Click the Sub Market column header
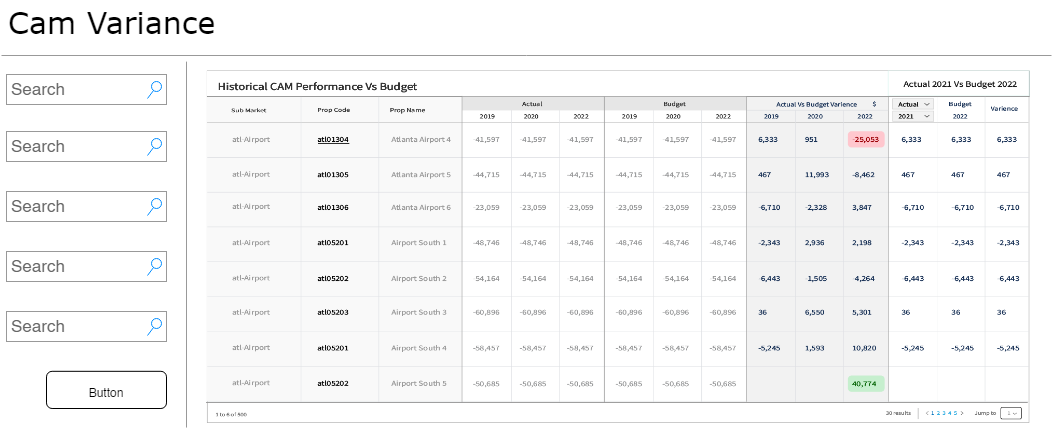 (x=250, y=110)
